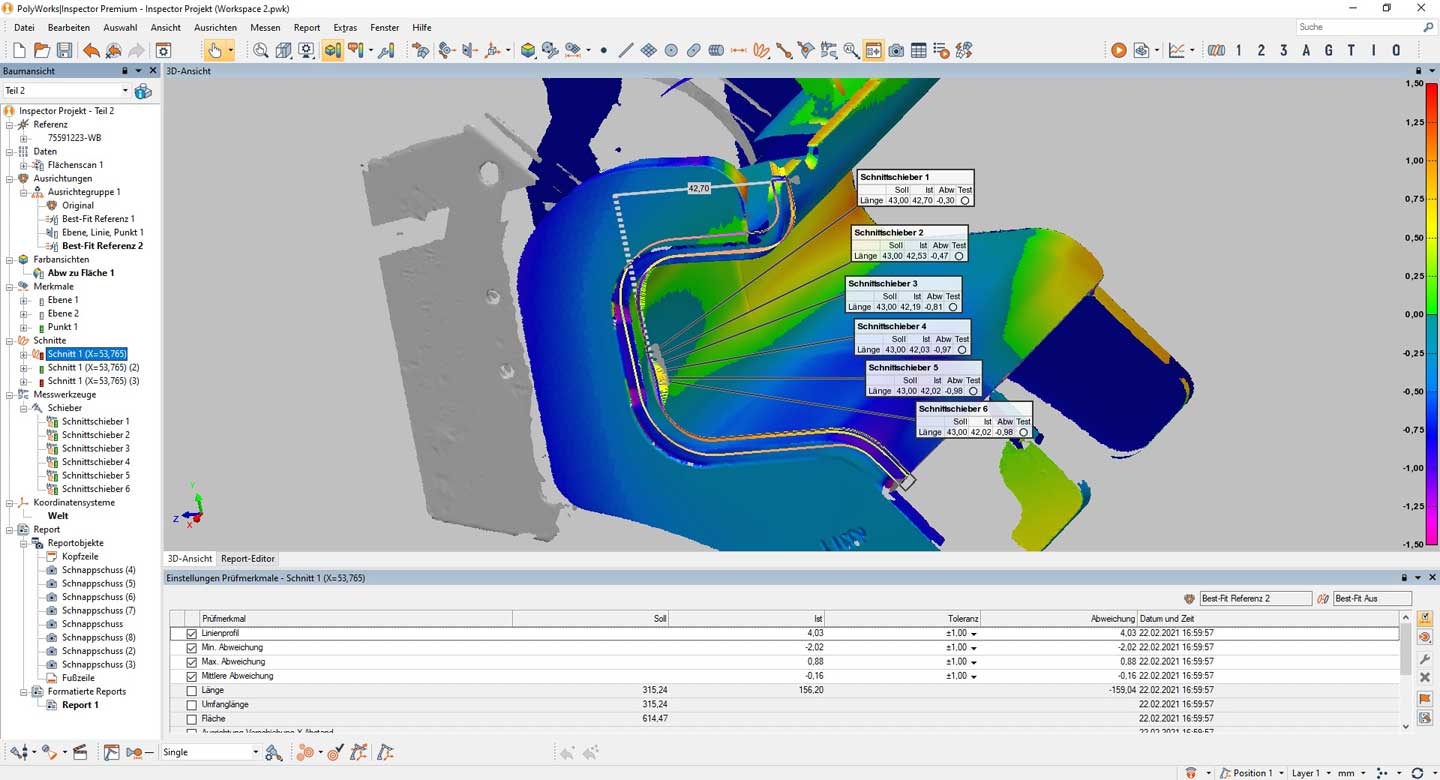Open the Datei menu

[24, 28]
